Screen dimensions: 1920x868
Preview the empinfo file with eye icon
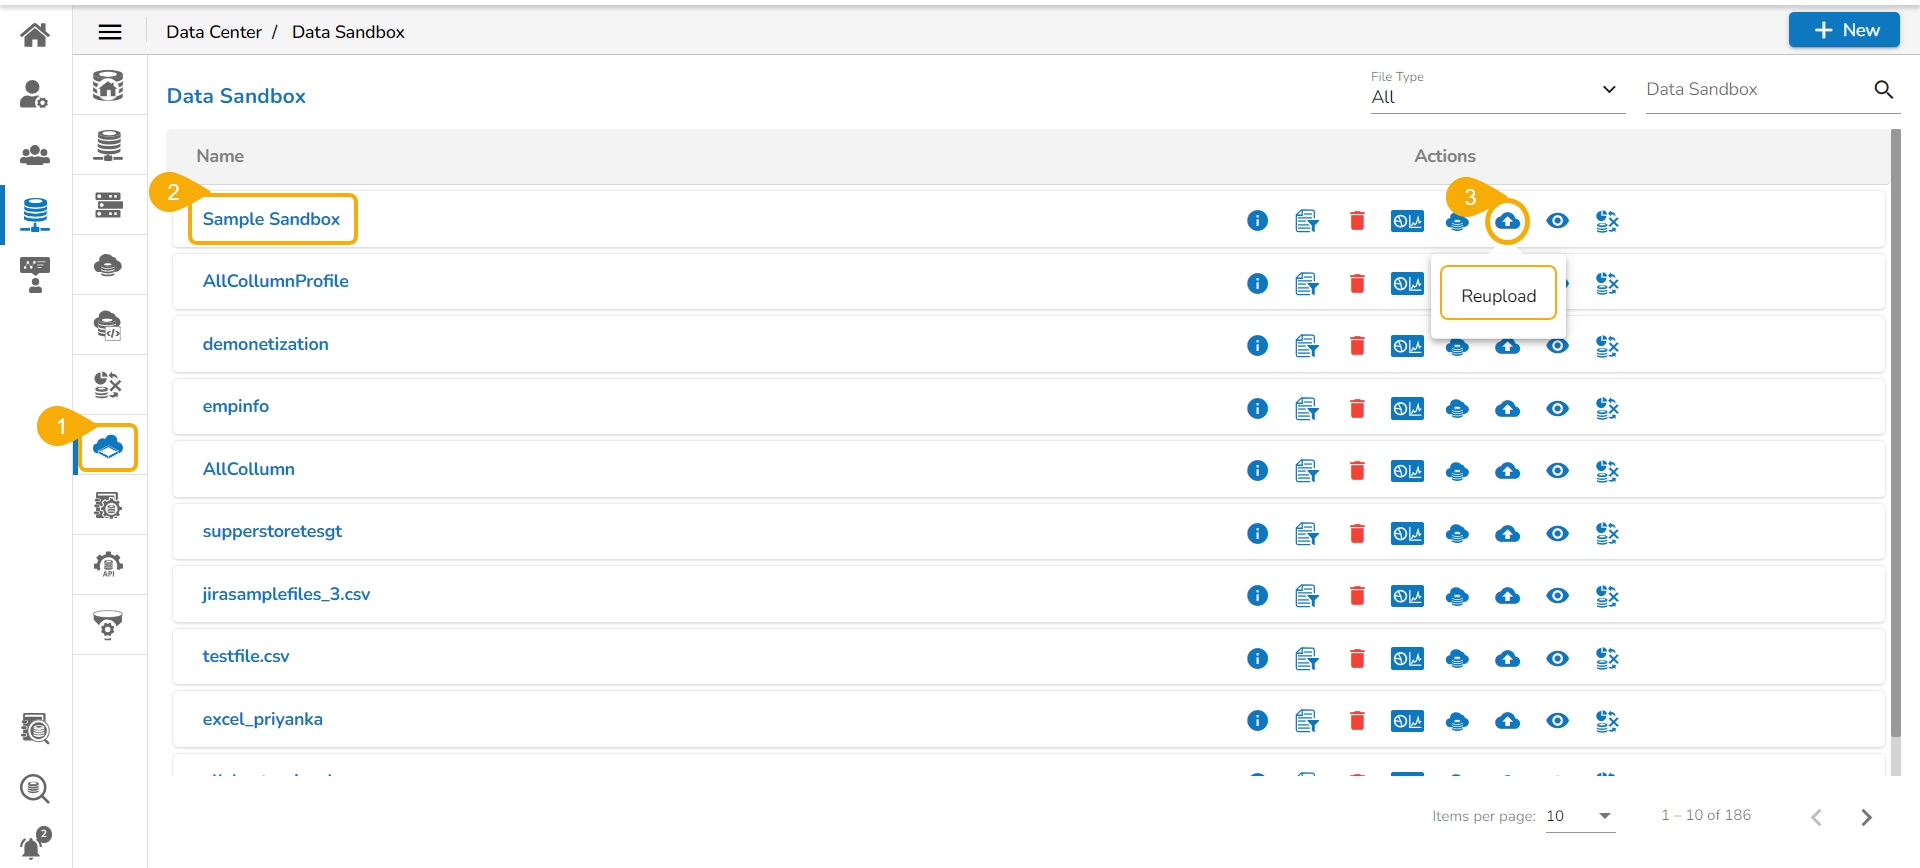(1557, 409)
